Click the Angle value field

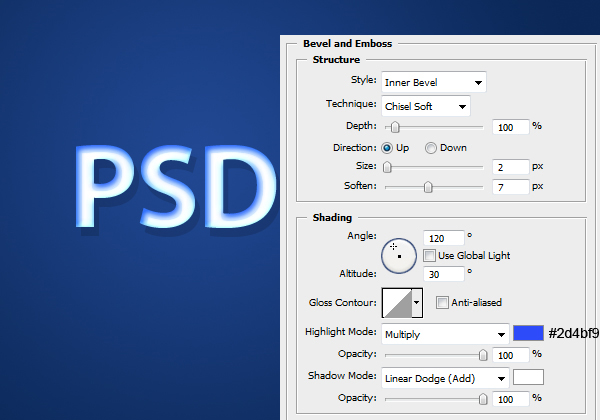click(x=443, y=238)
